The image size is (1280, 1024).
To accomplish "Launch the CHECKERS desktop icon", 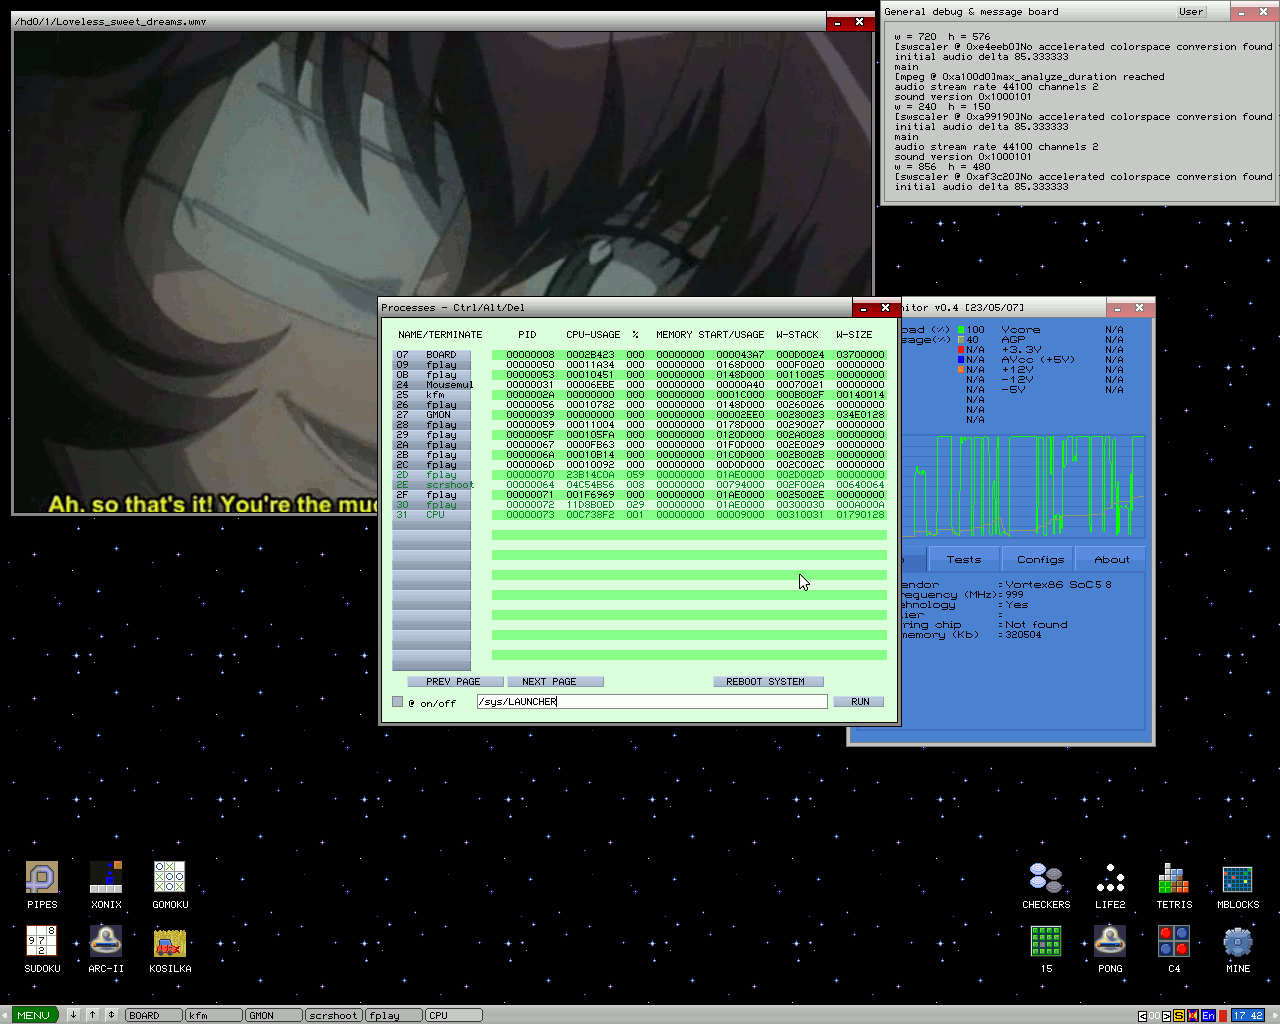I will [x=1046, y=878].
